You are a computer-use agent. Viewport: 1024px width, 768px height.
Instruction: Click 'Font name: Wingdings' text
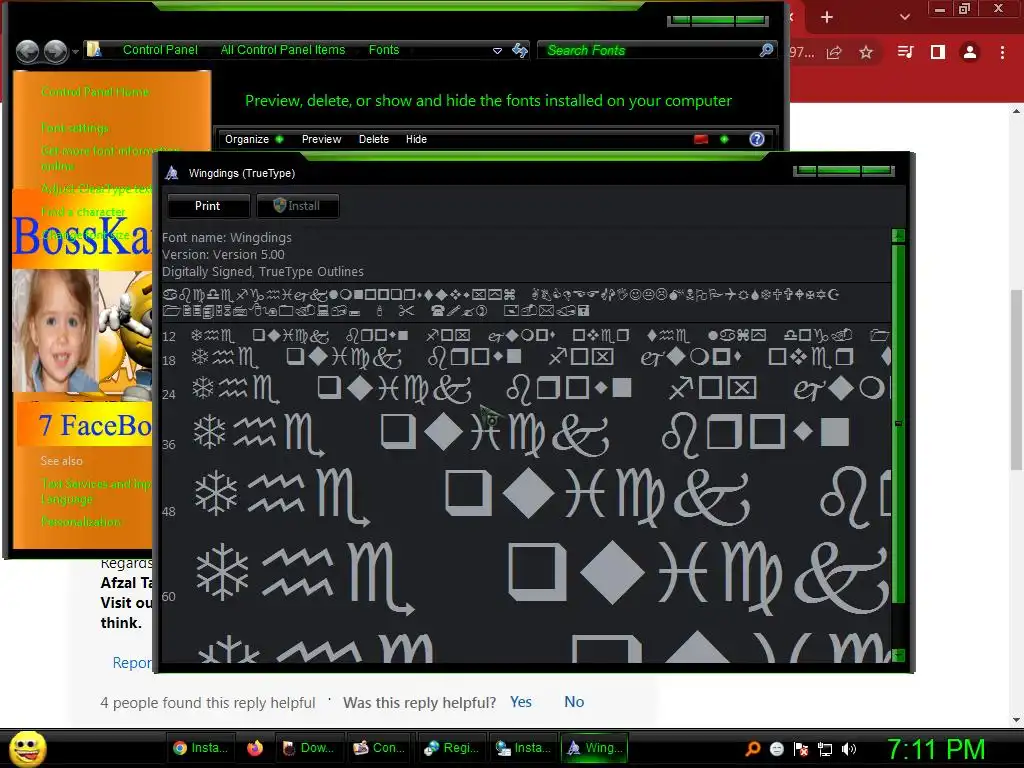click(x=227, y=238)
